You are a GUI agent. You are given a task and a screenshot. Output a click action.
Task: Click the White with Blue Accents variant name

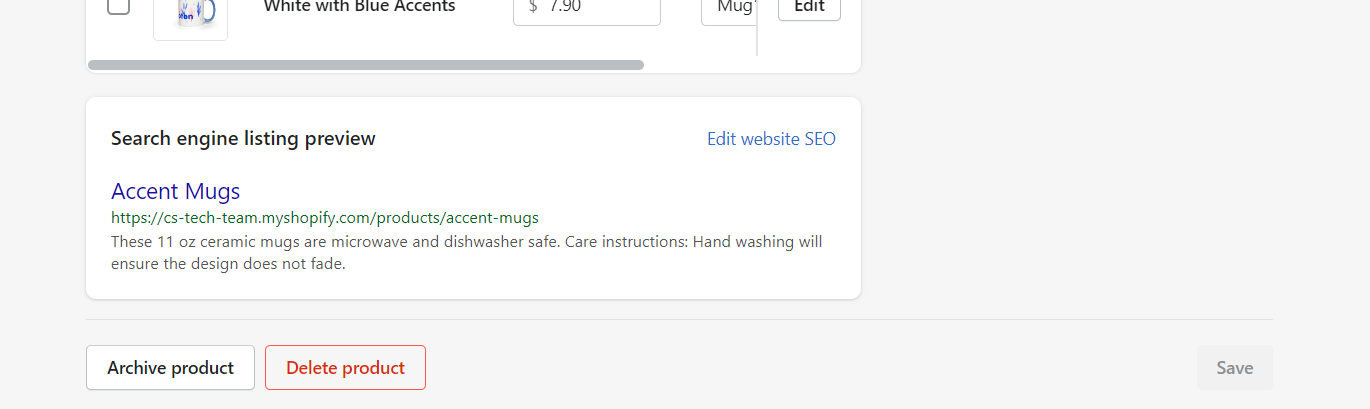point(359,7)
